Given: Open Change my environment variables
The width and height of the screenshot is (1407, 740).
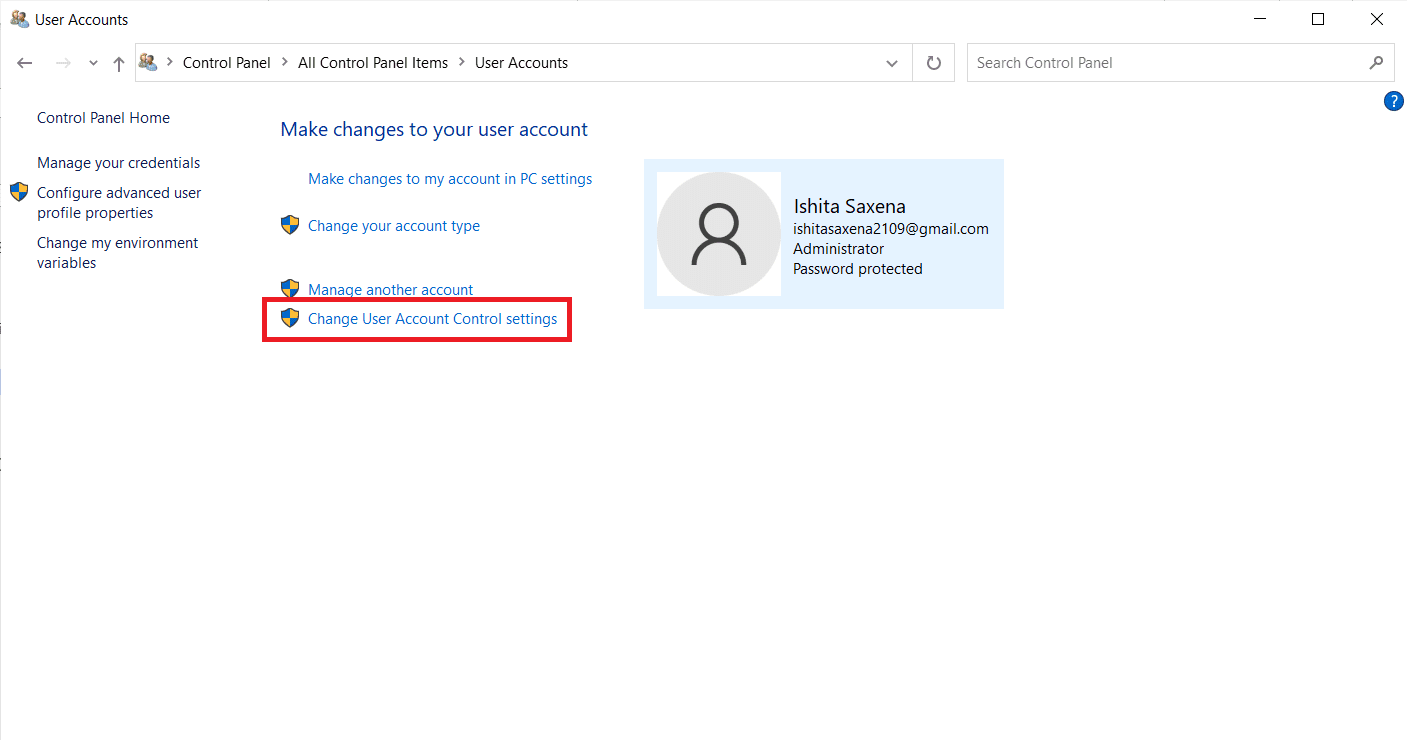Looking at the screenshot, I should tap(116, 252).
